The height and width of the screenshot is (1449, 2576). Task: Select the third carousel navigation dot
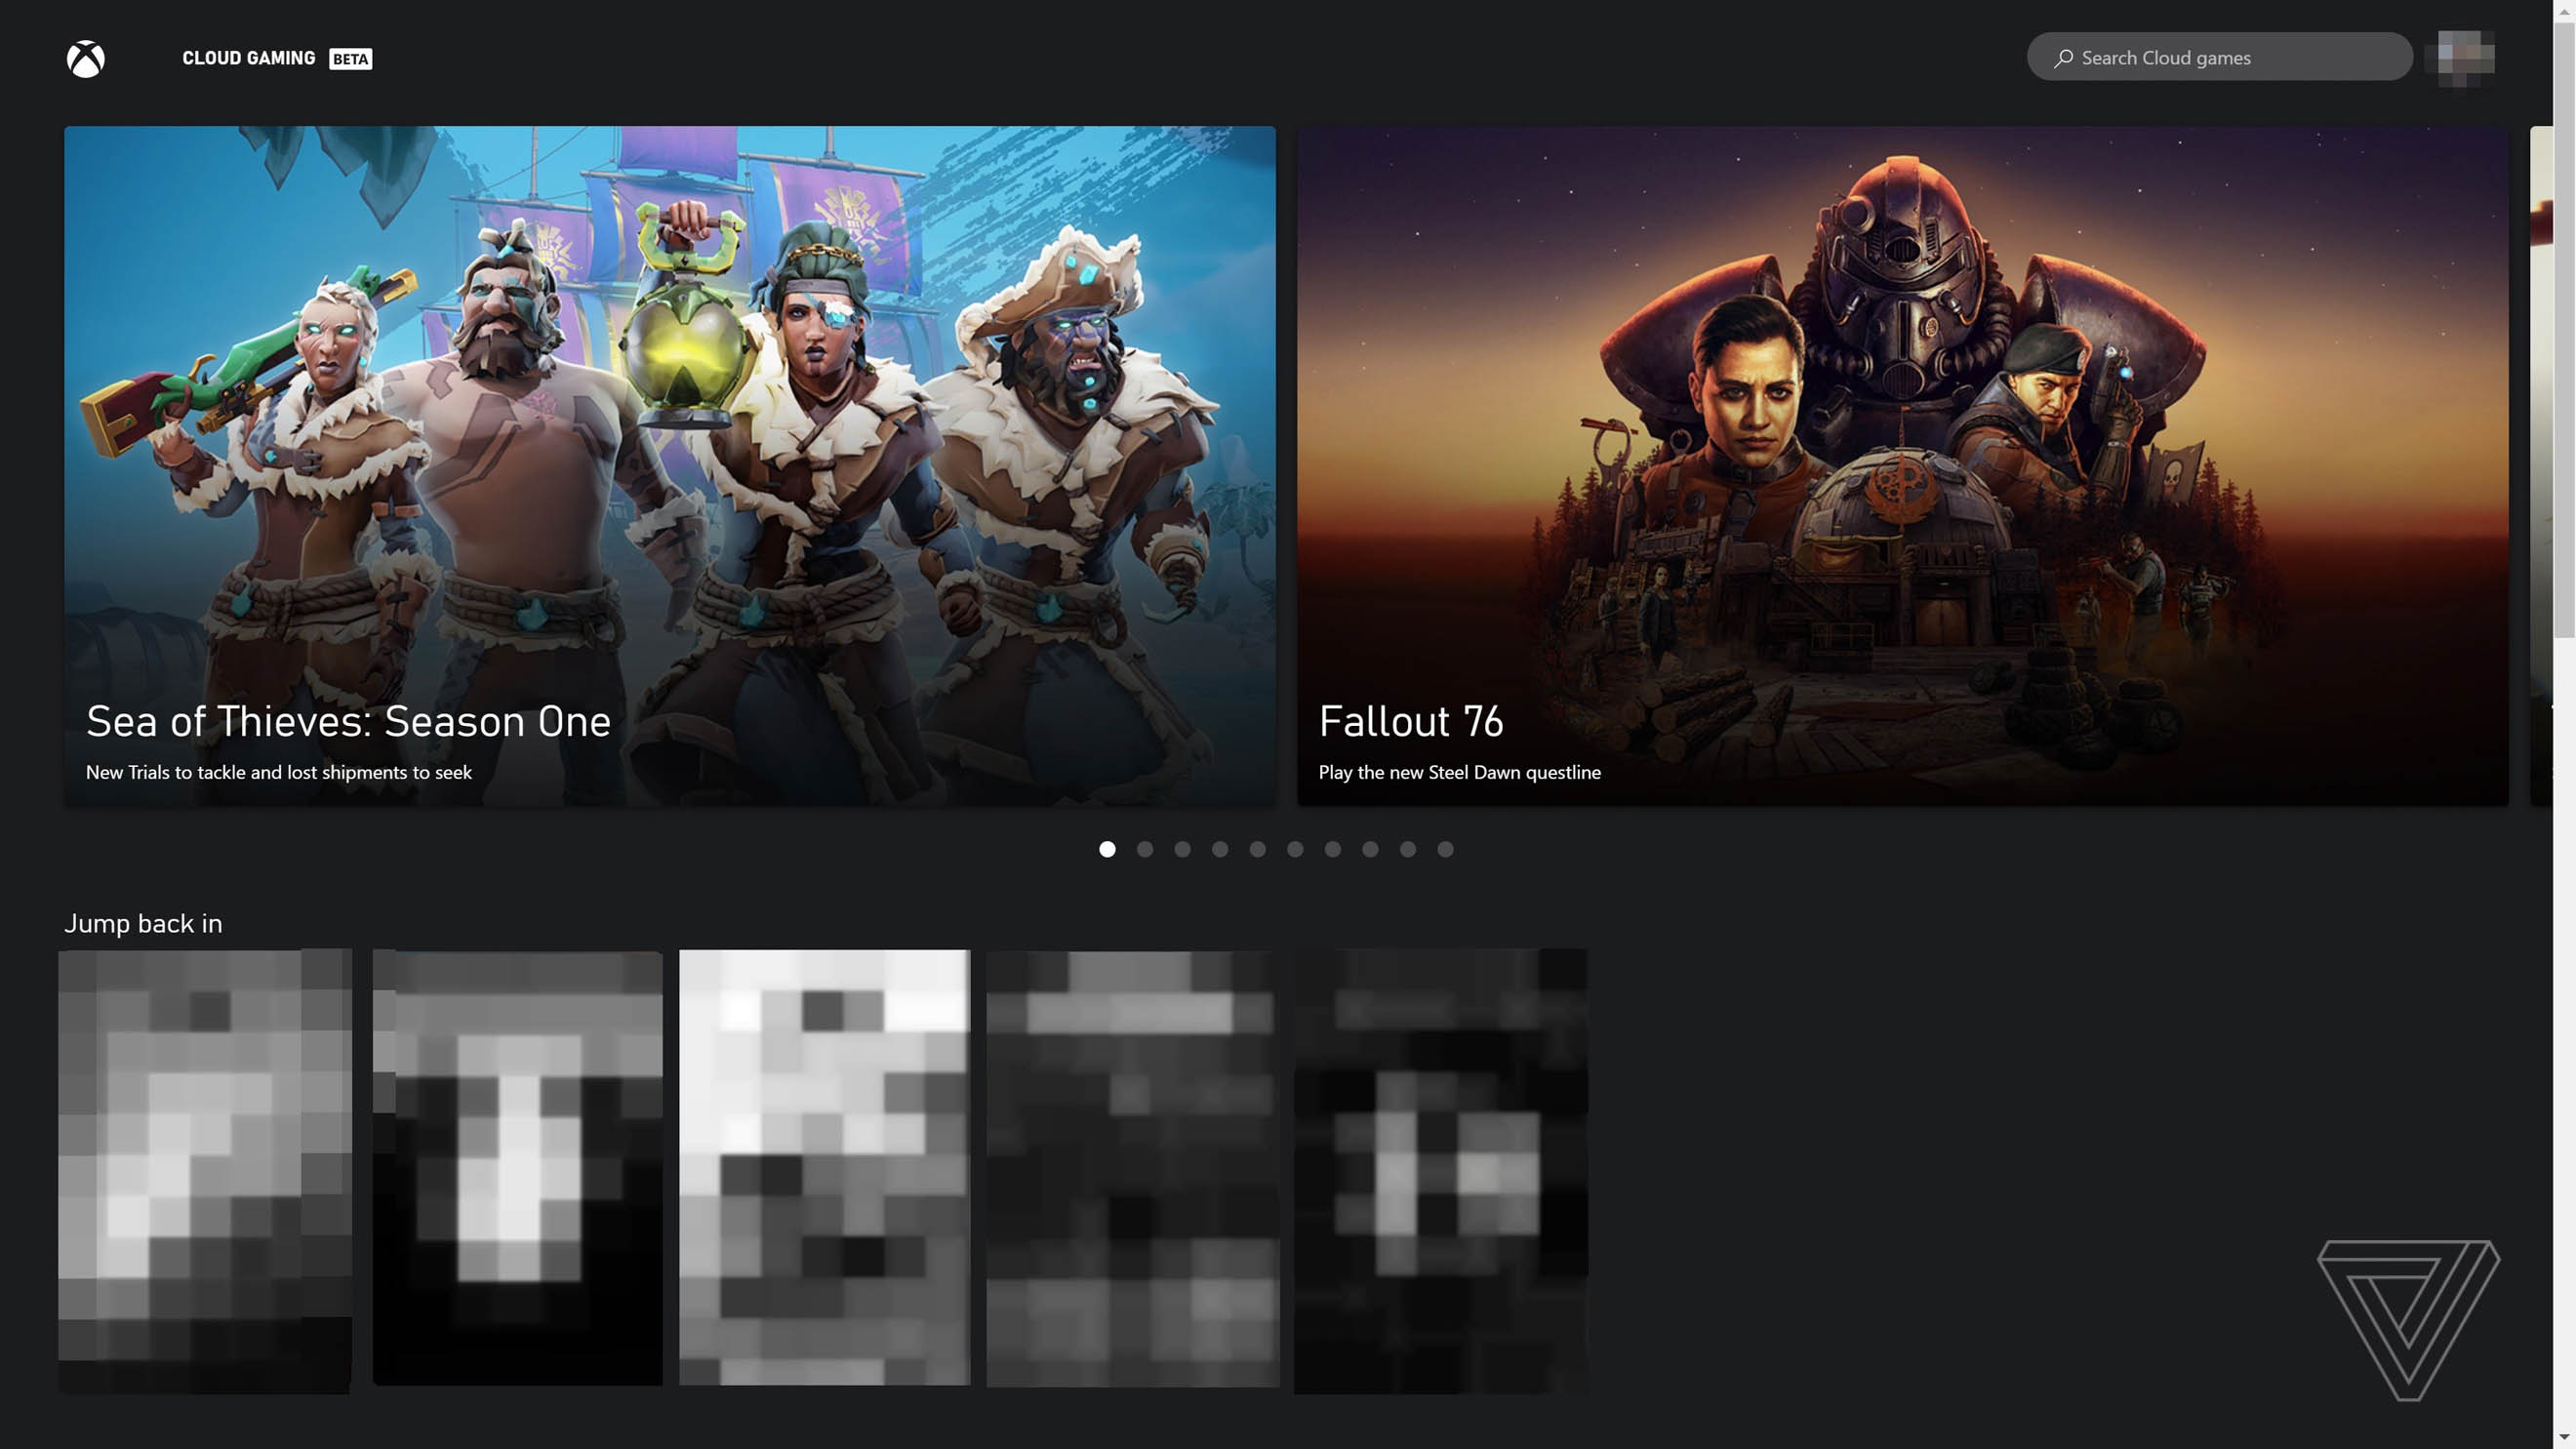click(1182, 848)
